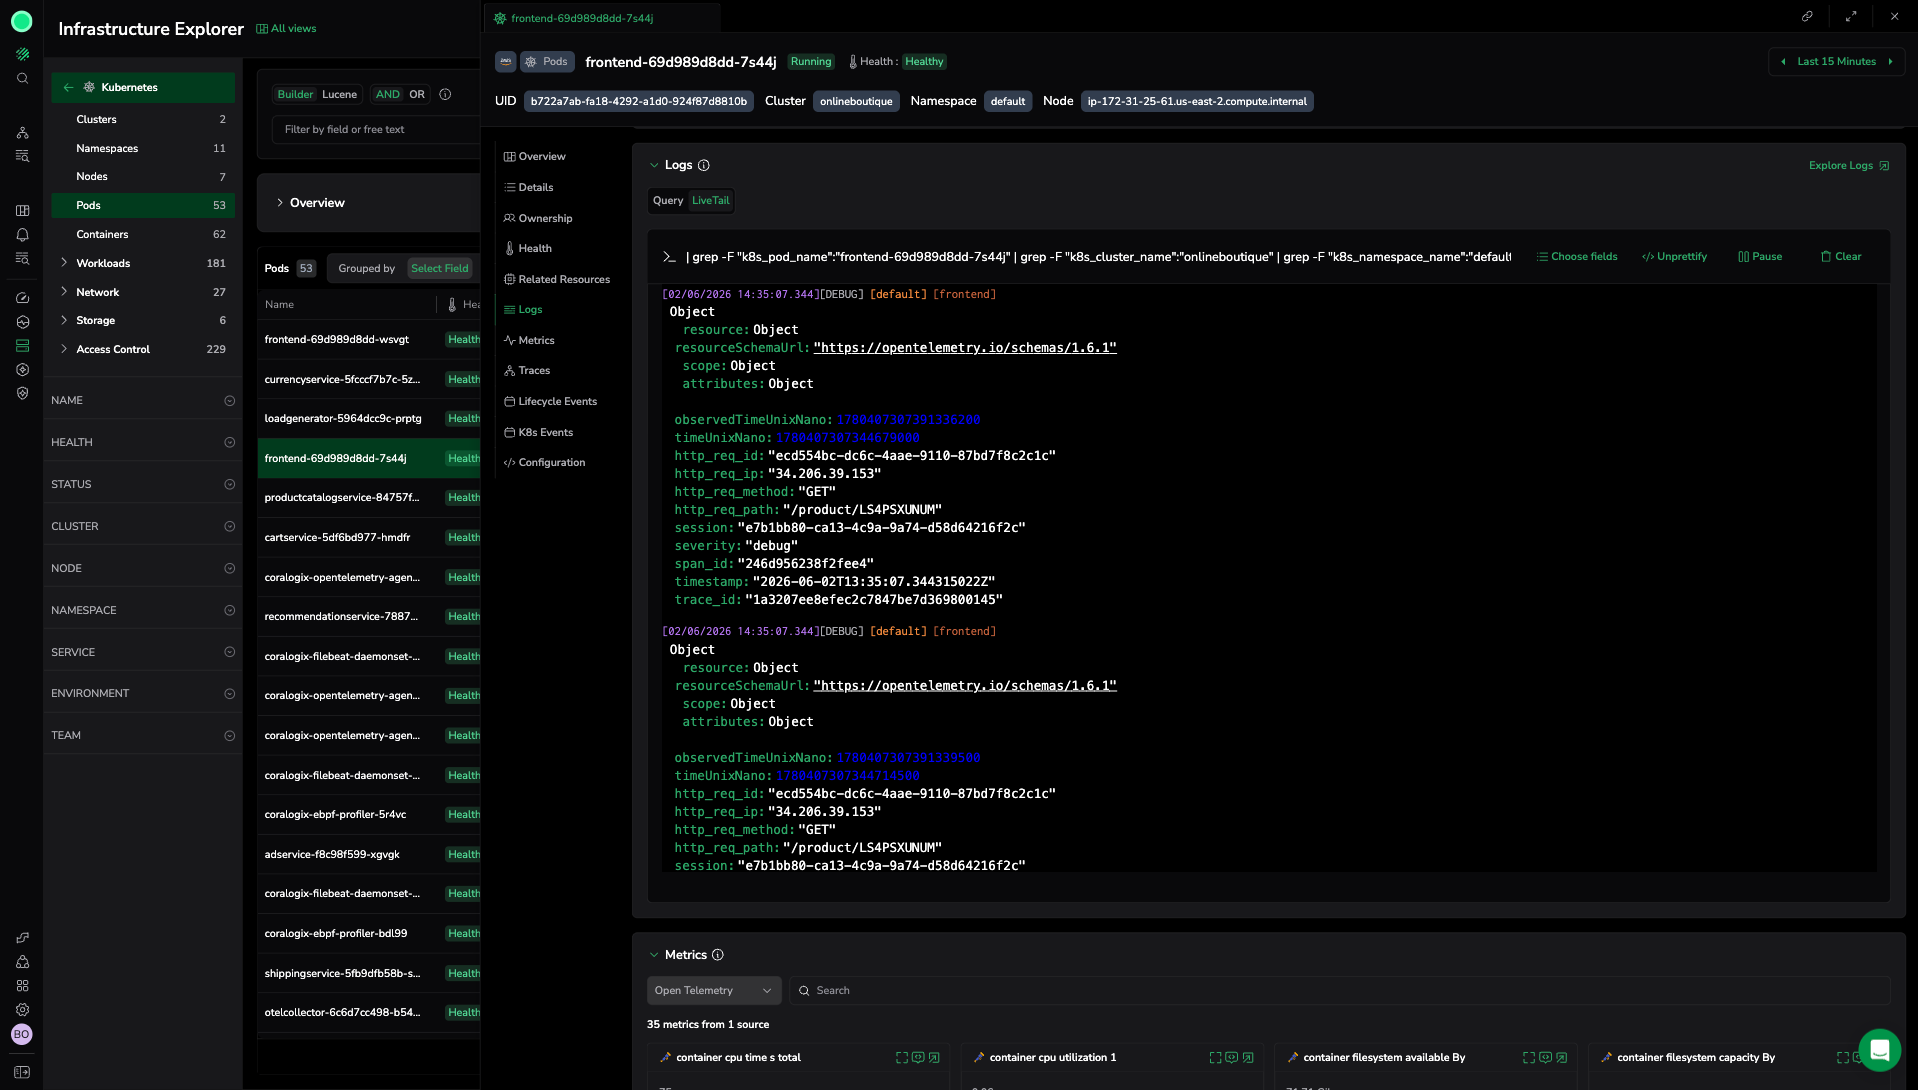Click the info icon next to Logs
This screenshot has height=1090, width=1918.
tap(703, 166)
